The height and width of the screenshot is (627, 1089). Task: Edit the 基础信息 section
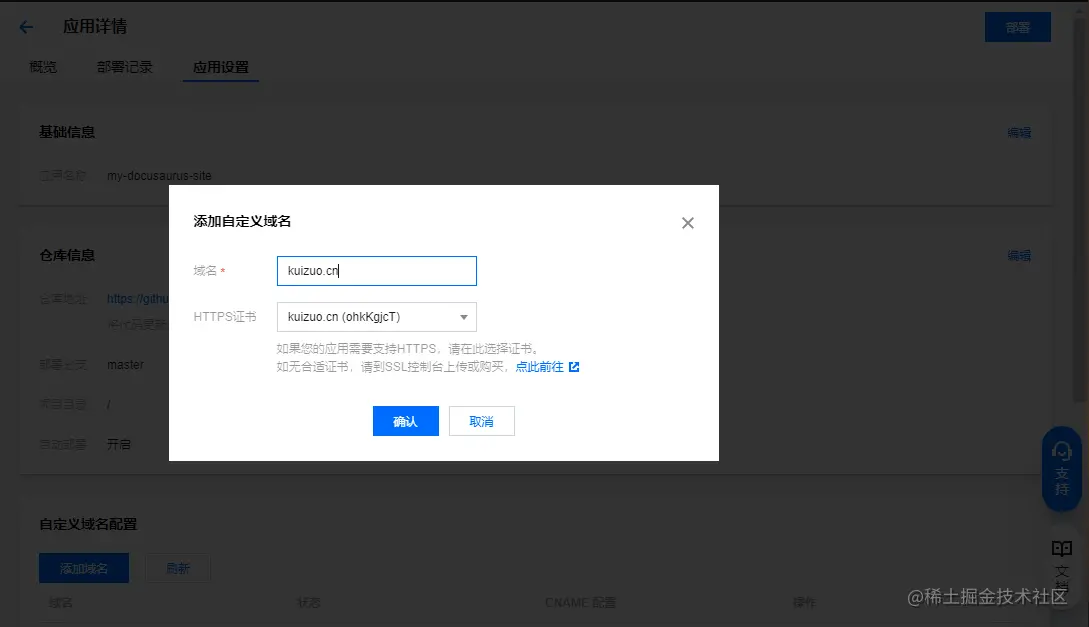(1019, 133)
